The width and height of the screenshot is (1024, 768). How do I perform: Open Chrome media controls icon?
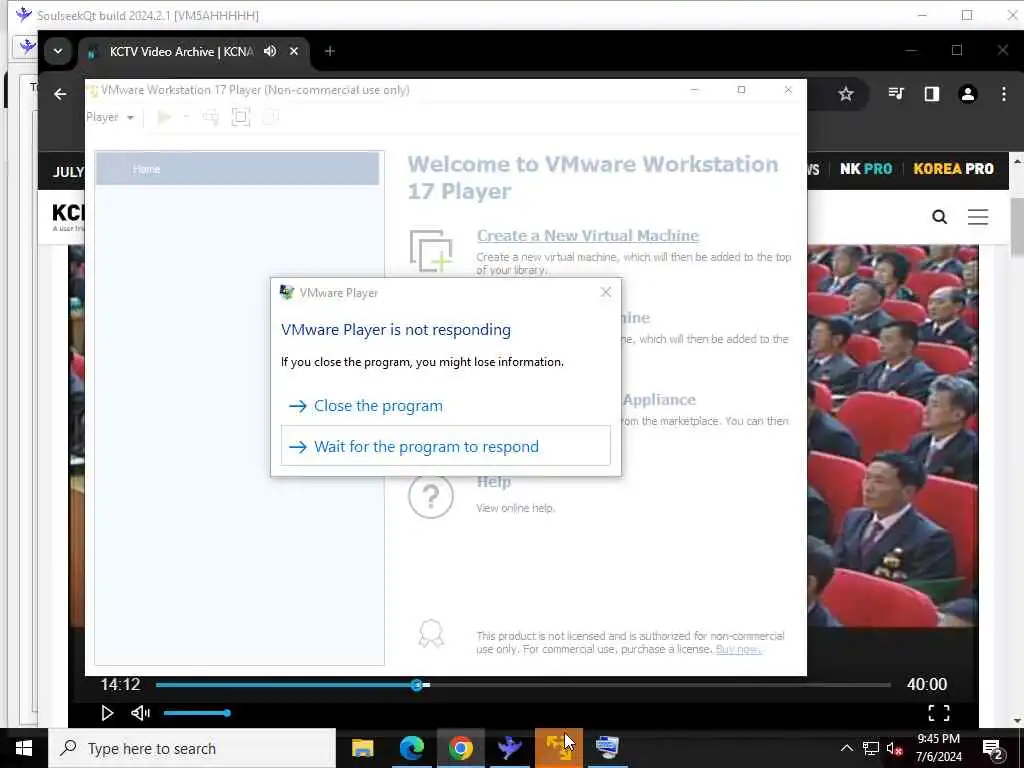[x=896, y=95]
